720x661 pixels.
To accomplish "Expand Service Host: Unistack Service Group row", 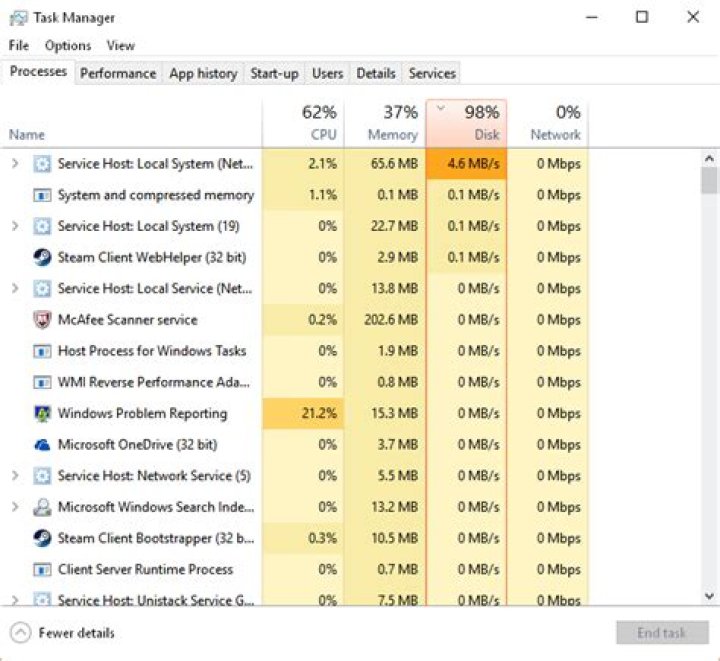I will (15, 599).
